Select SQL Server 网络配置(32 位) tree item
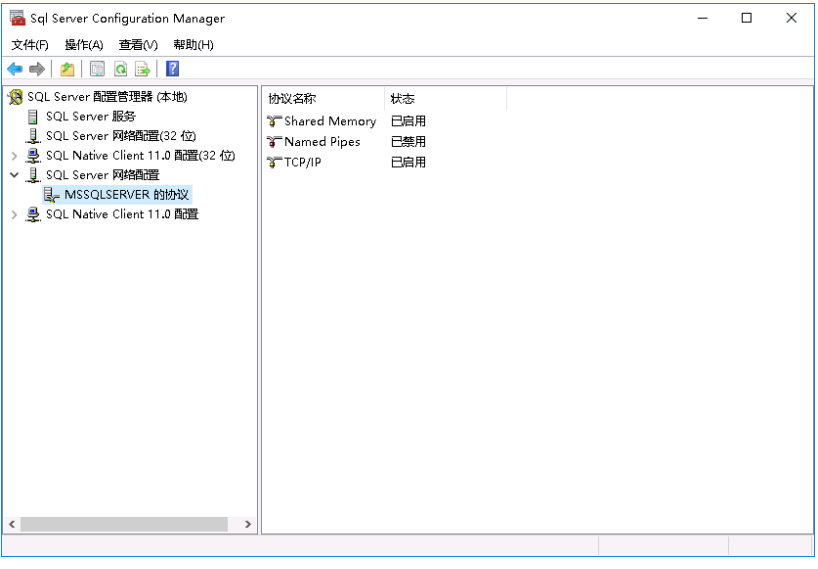Viewport: 818px width, 569px height. click(x=121, y=136)
